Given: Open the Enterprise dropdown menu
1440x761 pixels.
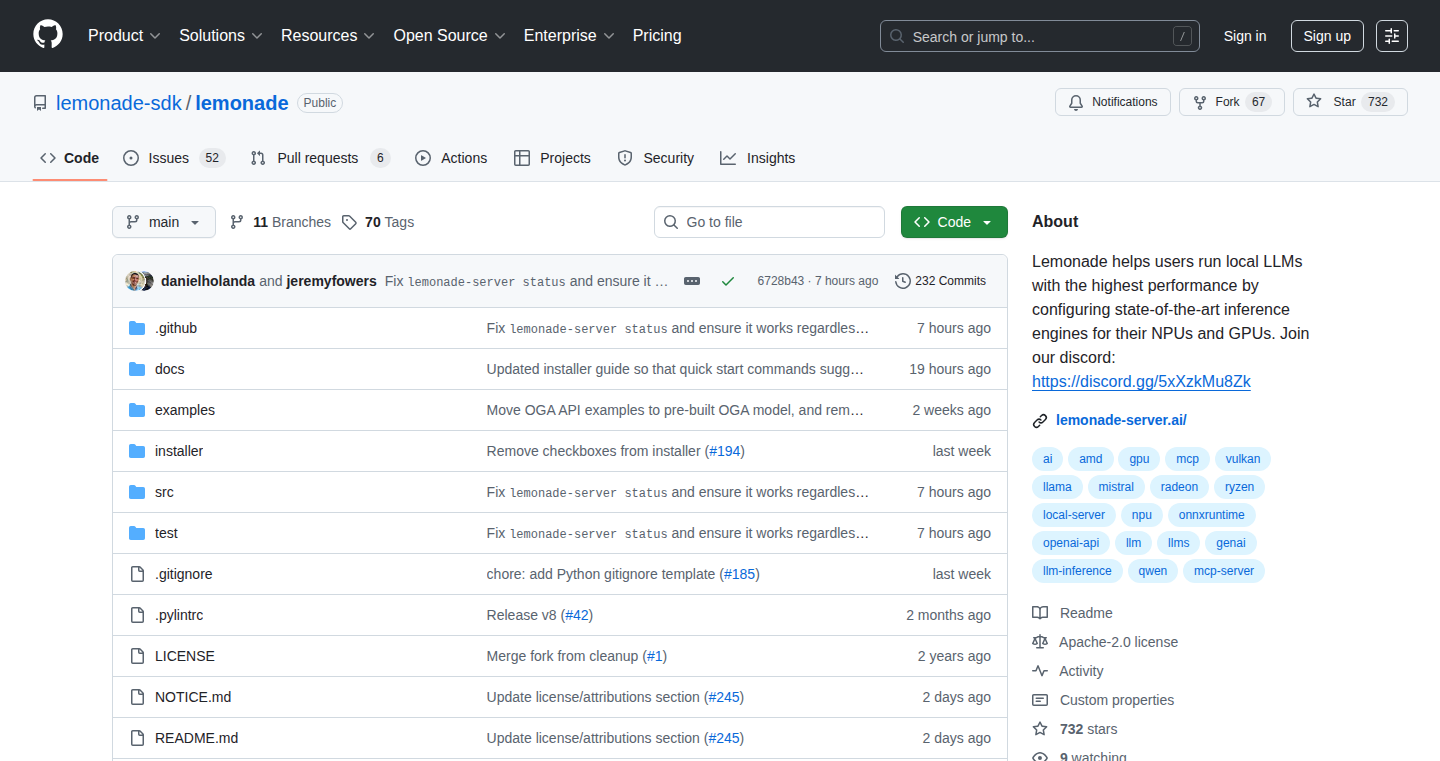Looking at the screenshot, I should point(570,35).
